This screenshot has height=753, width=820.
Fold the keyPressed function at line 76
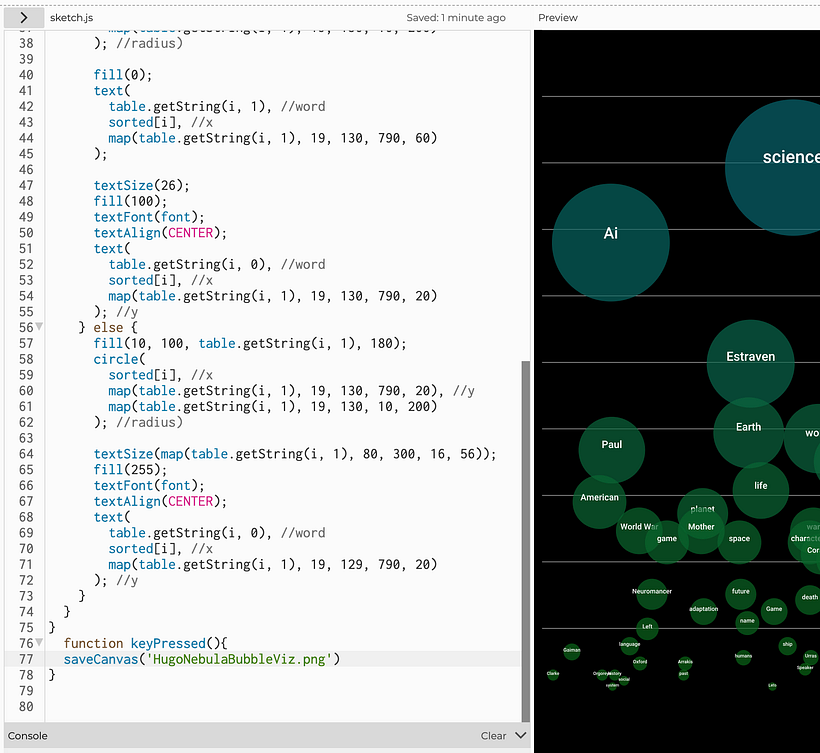[x=39, y=643]
